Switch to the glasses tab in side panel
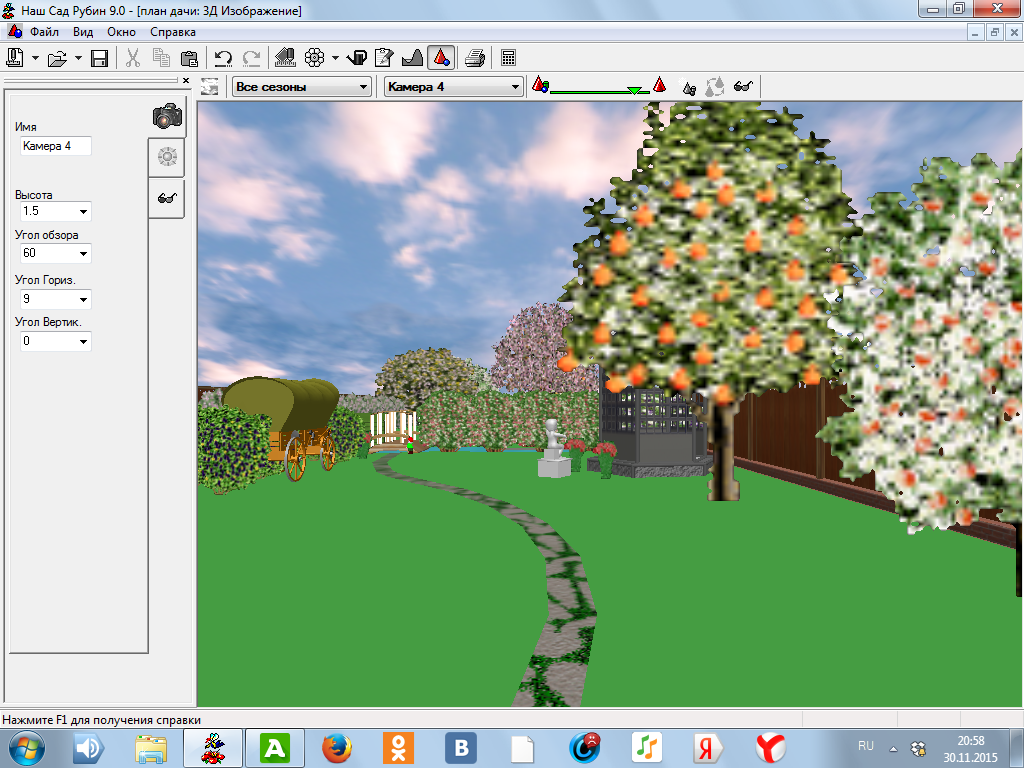The height and width of the screenshot is (768, 1024). click(x=166, y=198)
